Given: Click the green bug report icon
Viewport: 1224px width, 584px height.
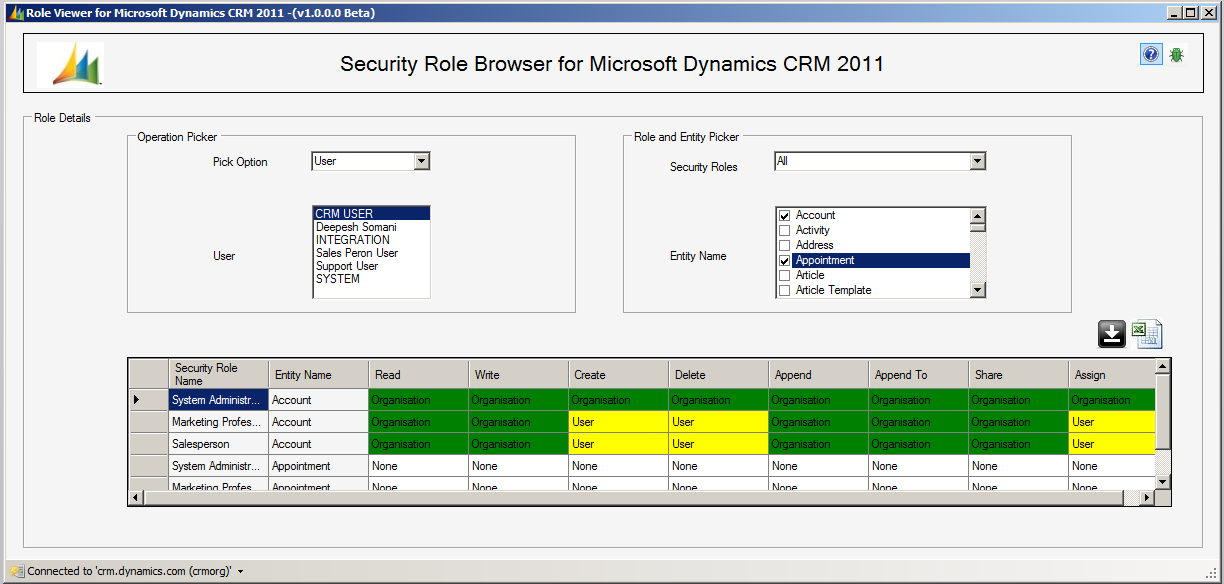Looking at the screenshot, I should (1177, 55).
